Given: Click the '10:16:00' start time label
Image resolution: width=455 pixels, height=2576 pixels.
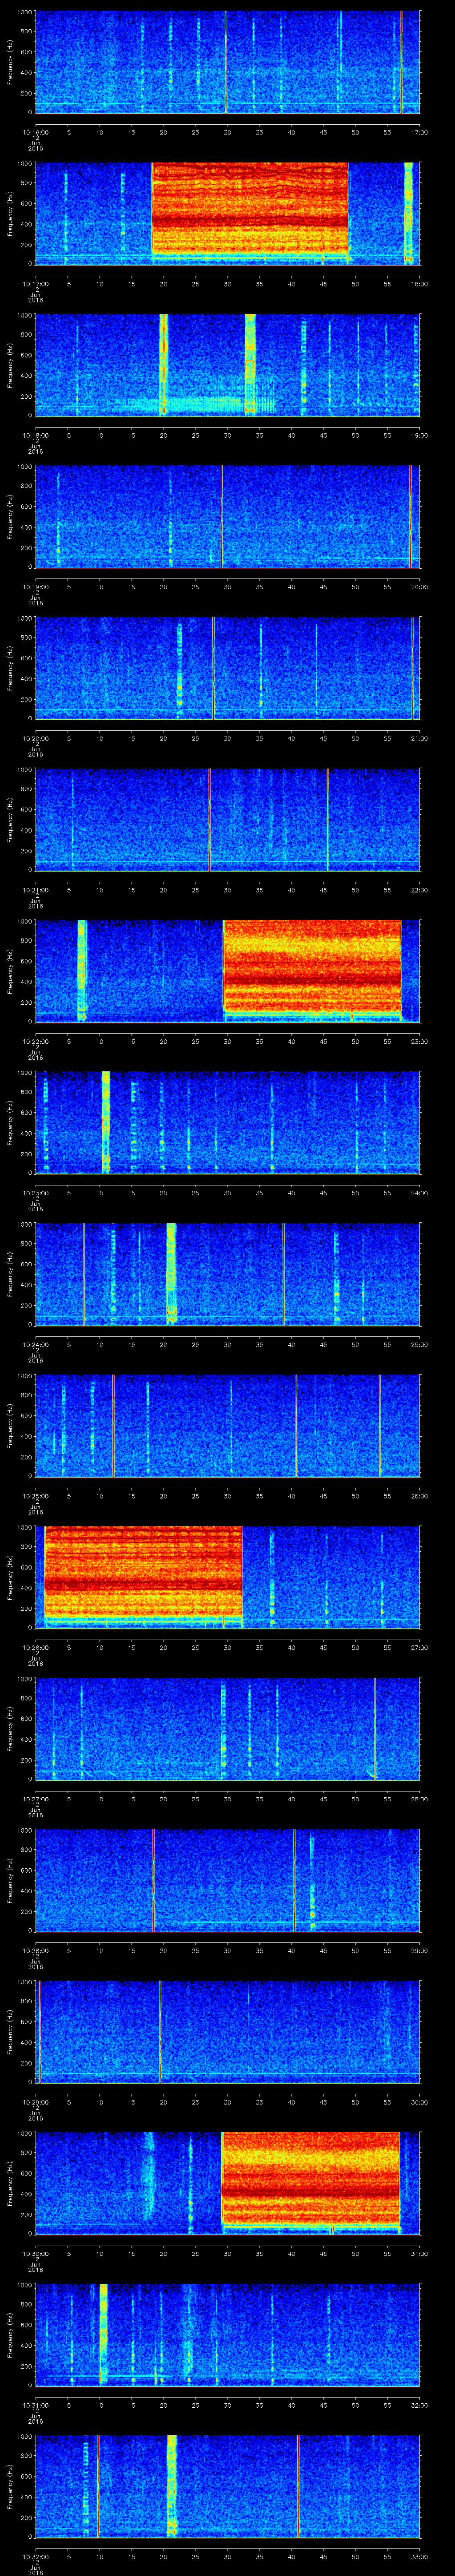Looking at the screenshot, I should [x=36, y=131].
